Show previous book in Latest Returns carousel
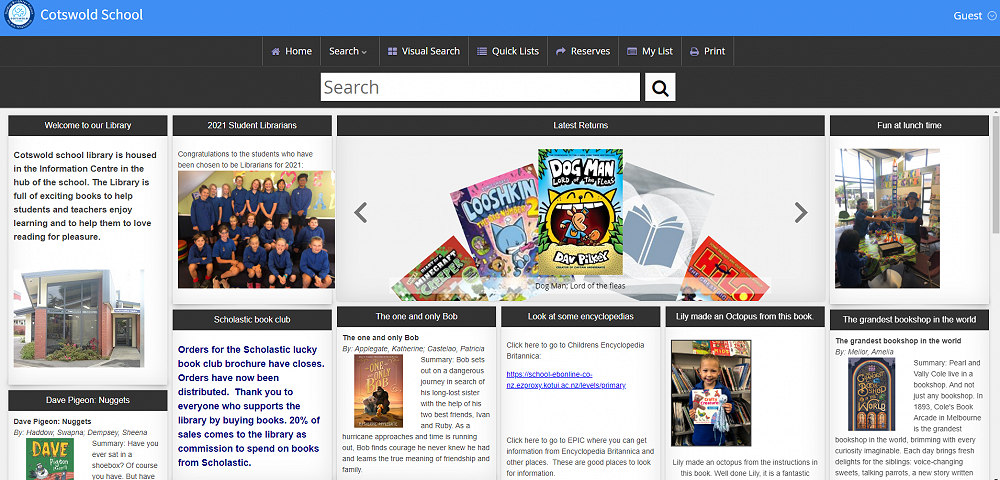The height and width of the screenshot is (480, 1000). pyautogui.click(x=361, y=212)
